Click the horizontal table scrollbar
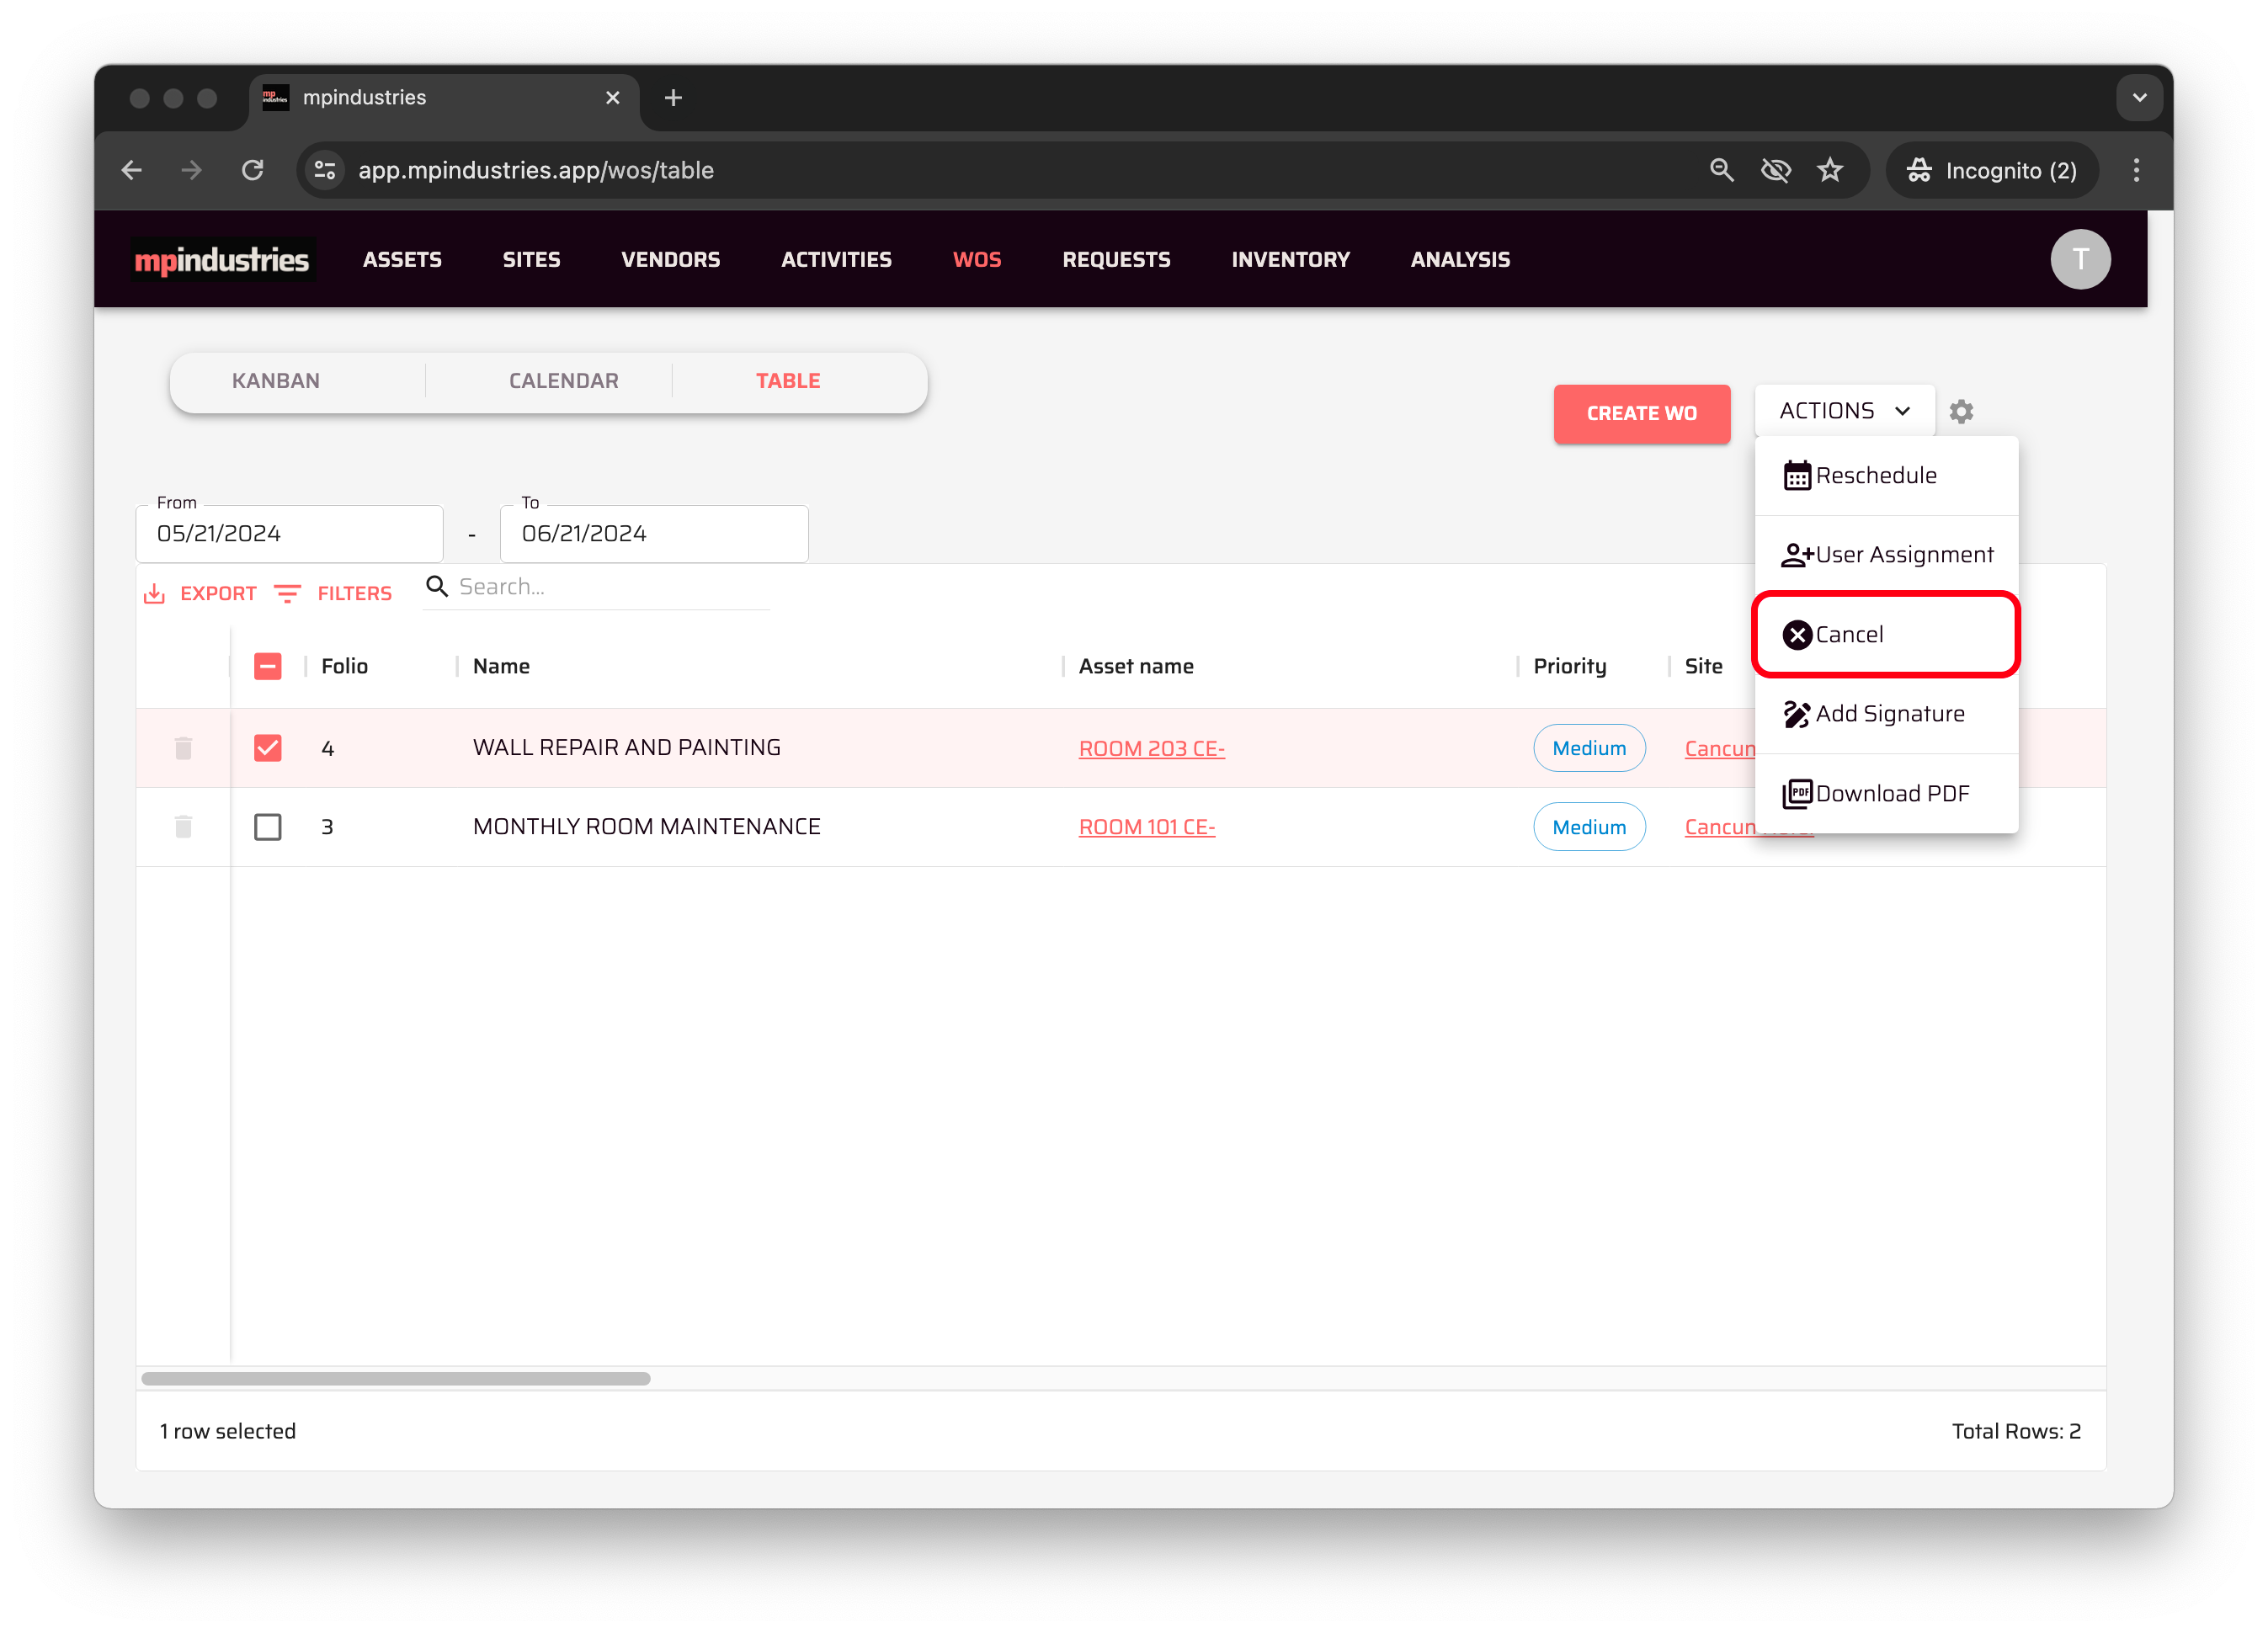 [x=396, y=1378]
